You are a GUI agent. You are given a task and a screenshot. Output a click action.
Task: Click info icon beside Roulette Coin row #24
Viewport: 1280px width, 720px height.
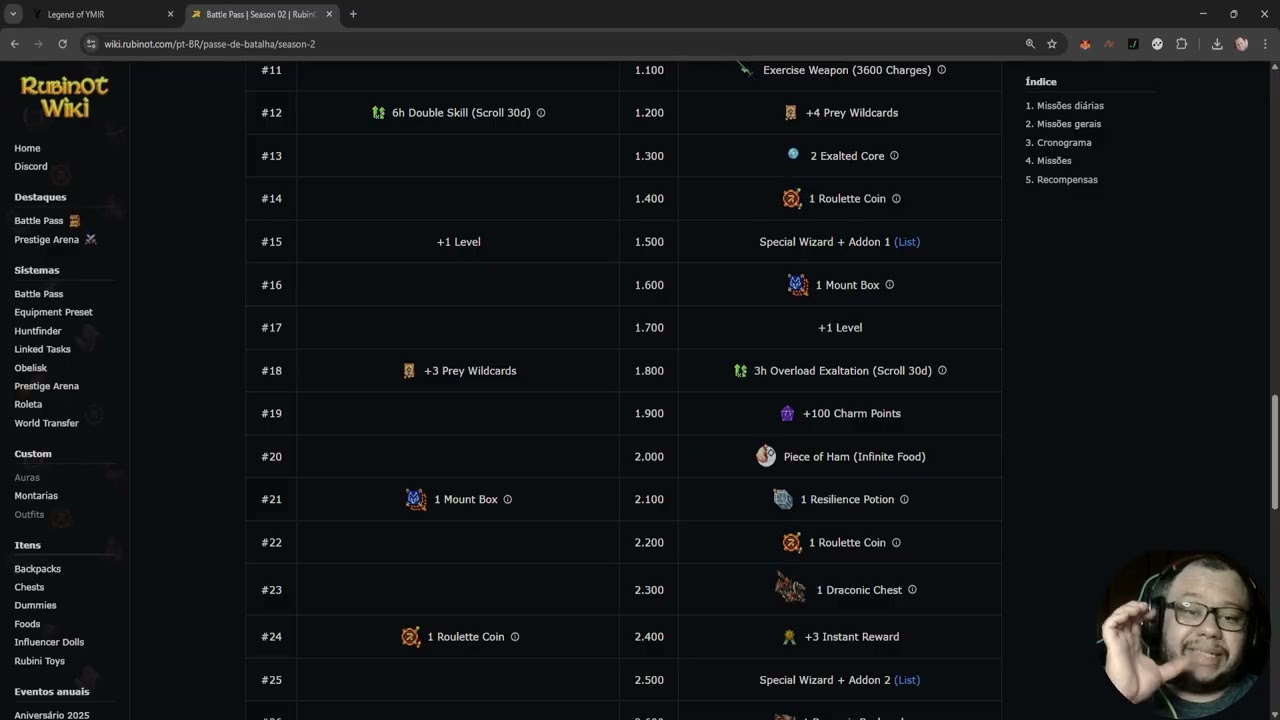pyautogui.click(x=515, y=637)
